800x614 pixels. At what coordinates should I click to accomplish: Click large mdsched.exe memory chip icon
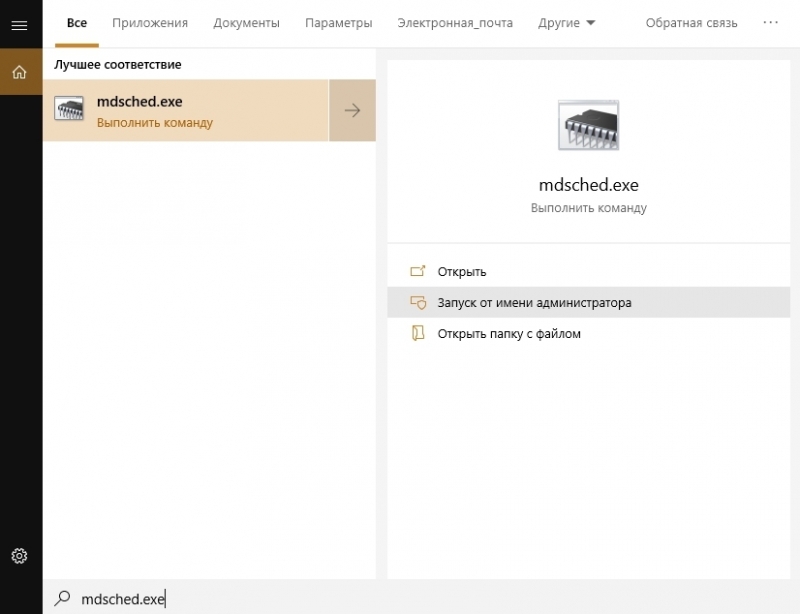click(588, 125)
